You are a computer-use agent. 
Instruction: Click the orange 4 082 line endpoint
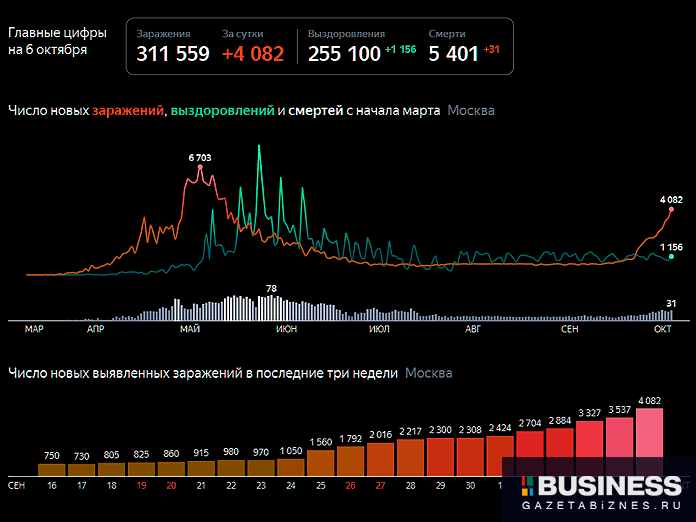tap(671, 209)
